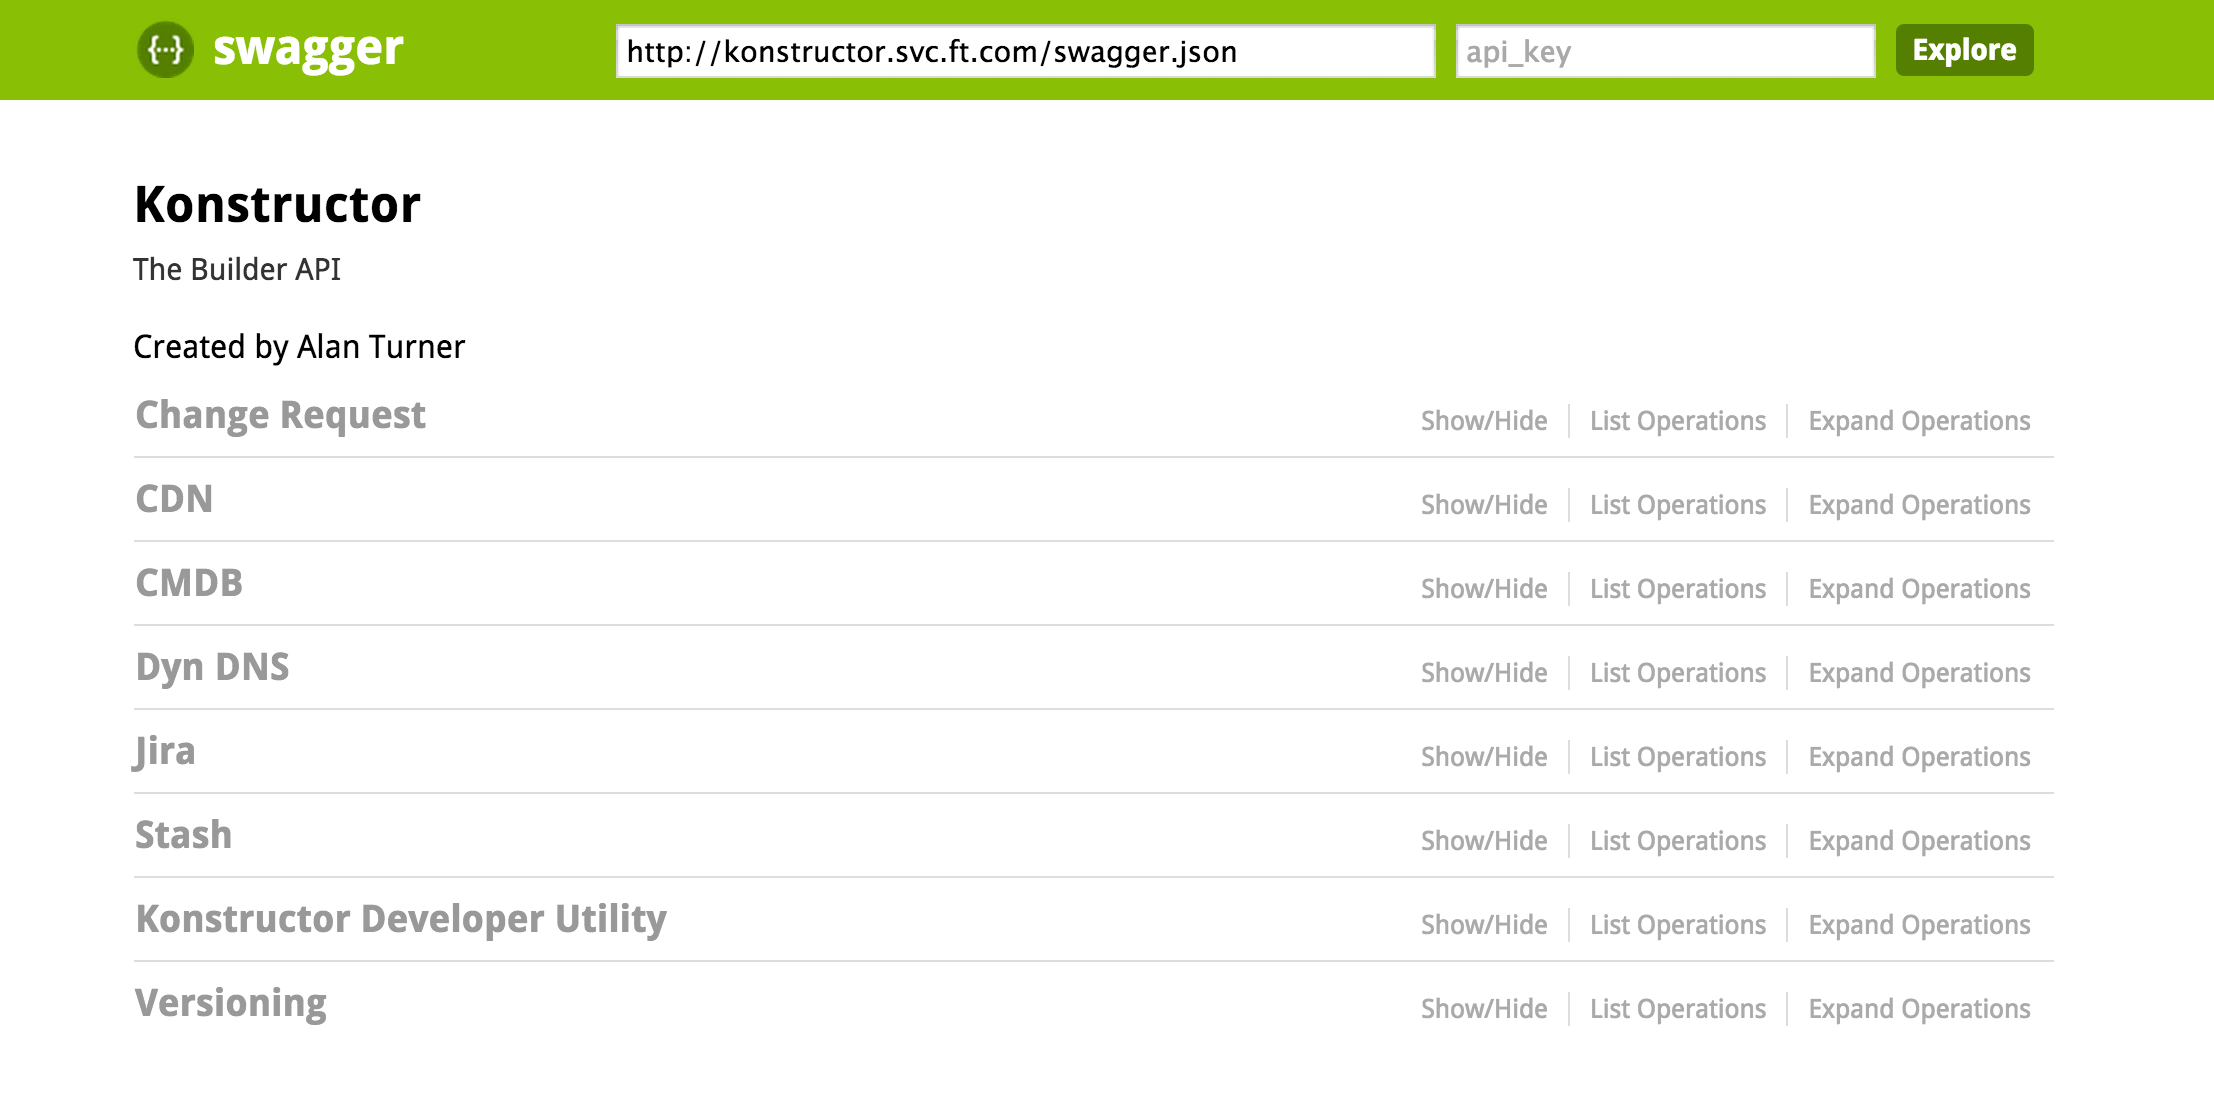The image size is (2214, 1098).
Task: List Operations for Versioning
Action: 1678,1009
